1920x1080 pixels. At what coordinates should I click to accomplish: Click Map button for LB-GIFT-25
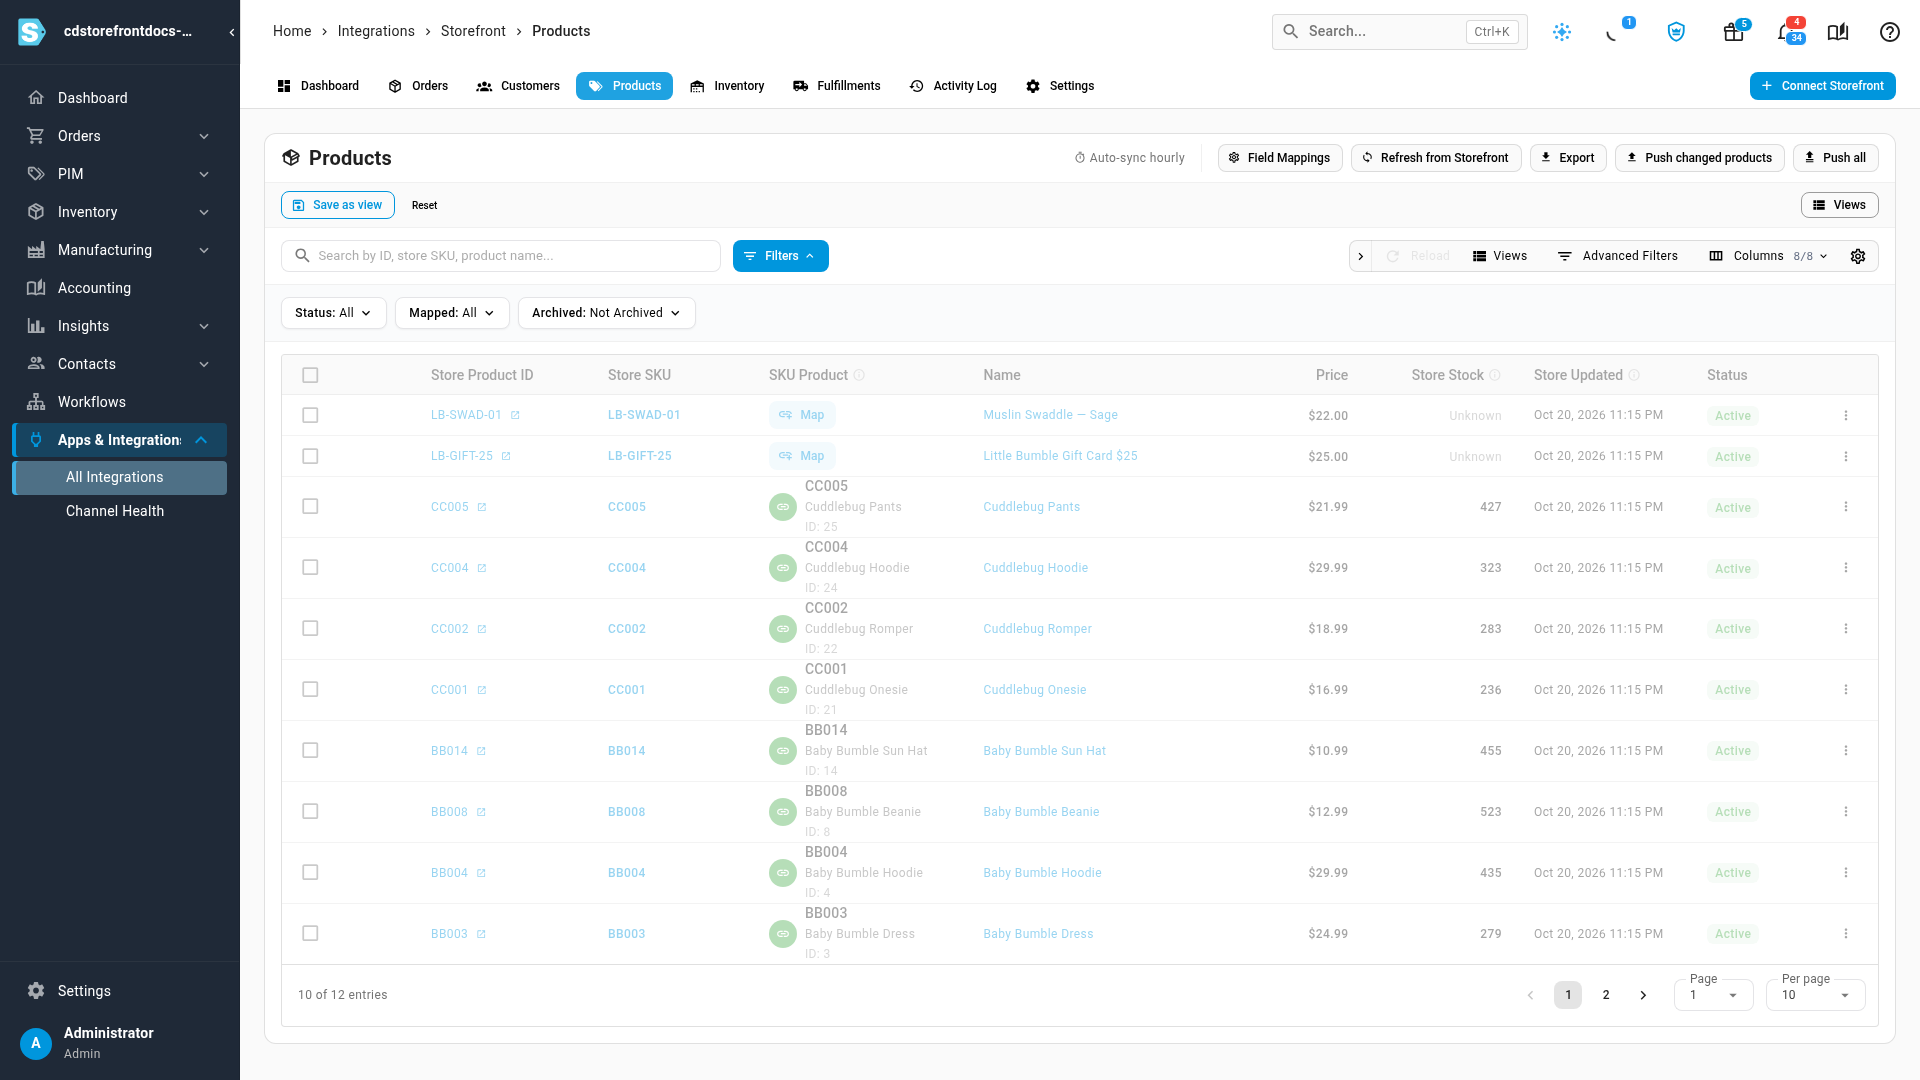pyautogui.click(x=802, y=456)
